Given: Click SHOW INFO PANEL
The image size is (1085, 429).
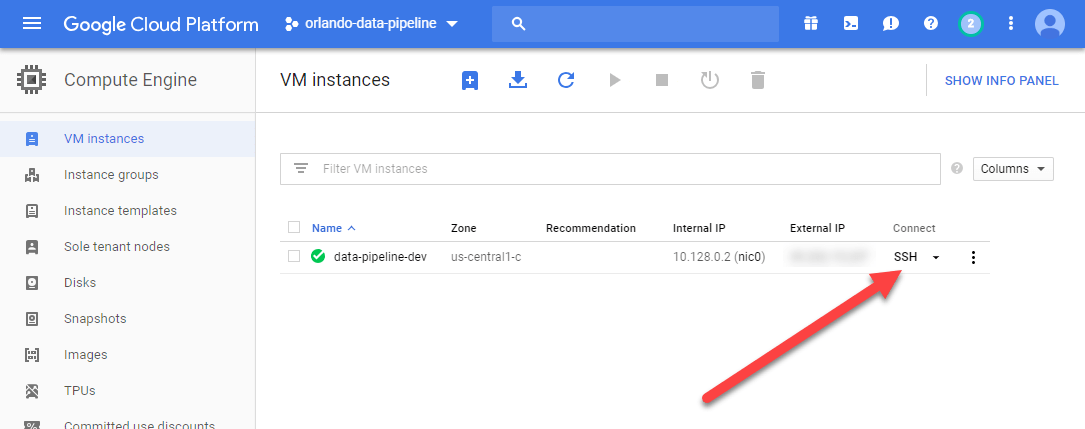Looking at the screenshot, I should [1001, 80].
